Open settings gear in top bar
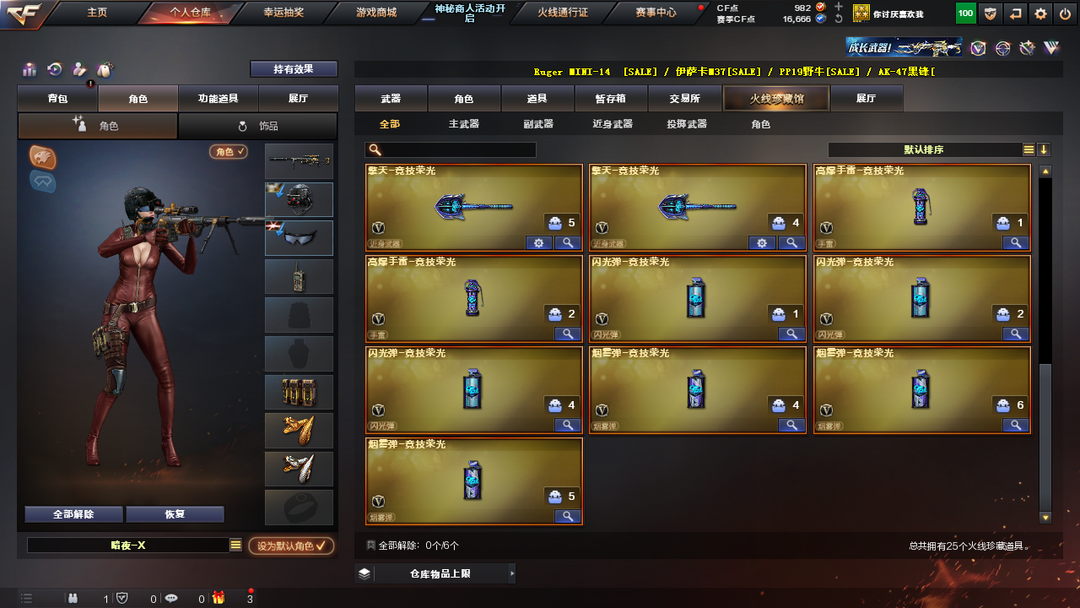Screen dimensions: 1080x608 (1040, 13)
